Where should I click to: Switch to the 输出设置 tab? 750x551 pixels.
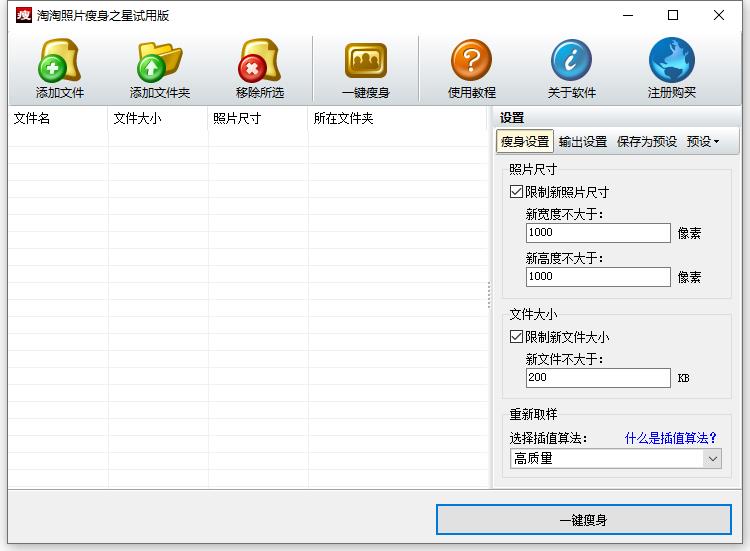[x=583, y=142]
